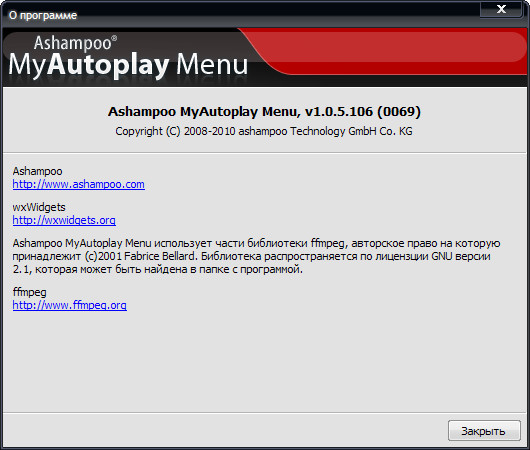Close the About dialog with the X icon
This screenshot has width=530, height=450.
coord(501,9)
